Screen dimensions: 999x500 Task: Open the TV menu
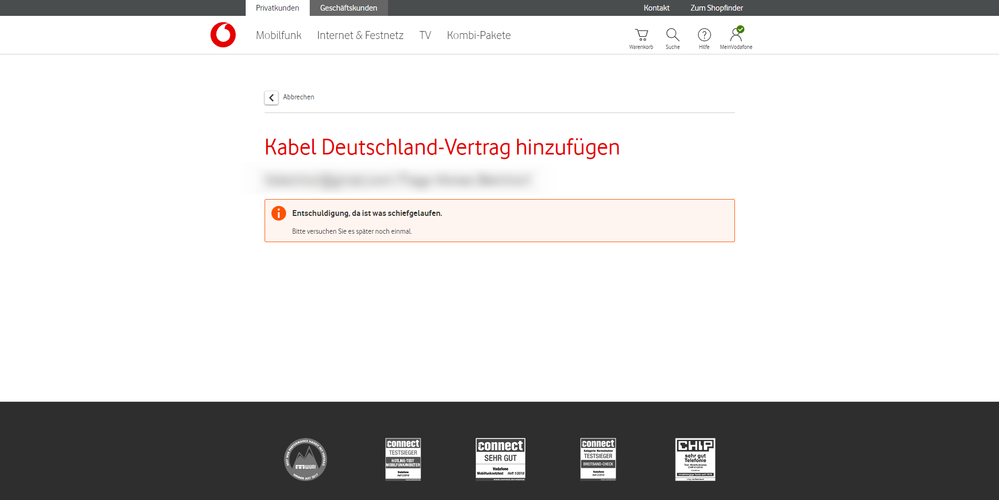coord(425,36)
